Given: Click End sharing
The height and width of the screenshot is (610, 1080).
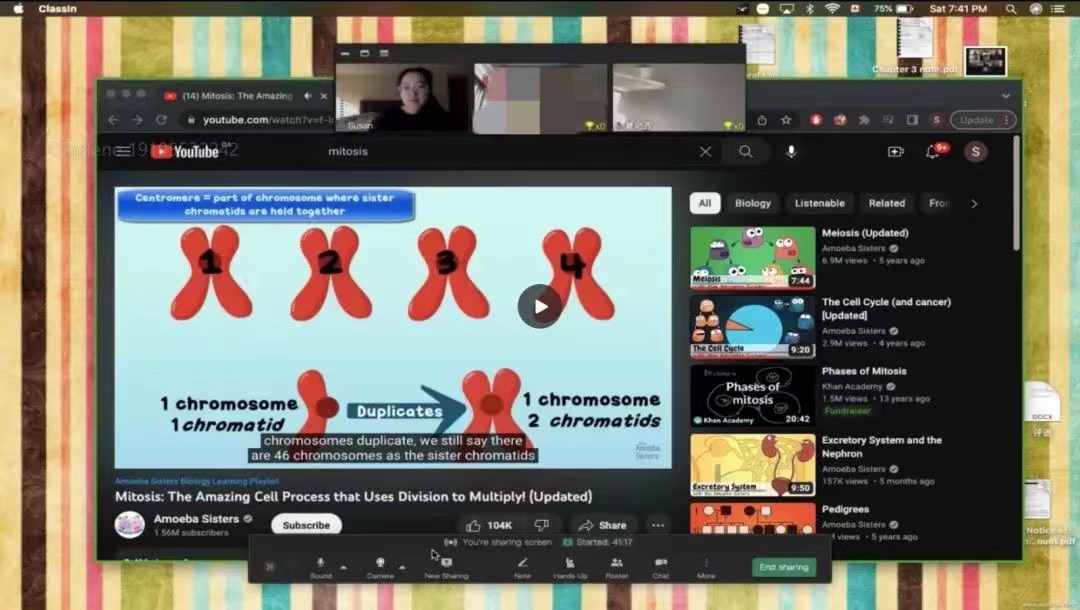Looking at the screenshot, I should pyautogui.click(x=784, y=567).
